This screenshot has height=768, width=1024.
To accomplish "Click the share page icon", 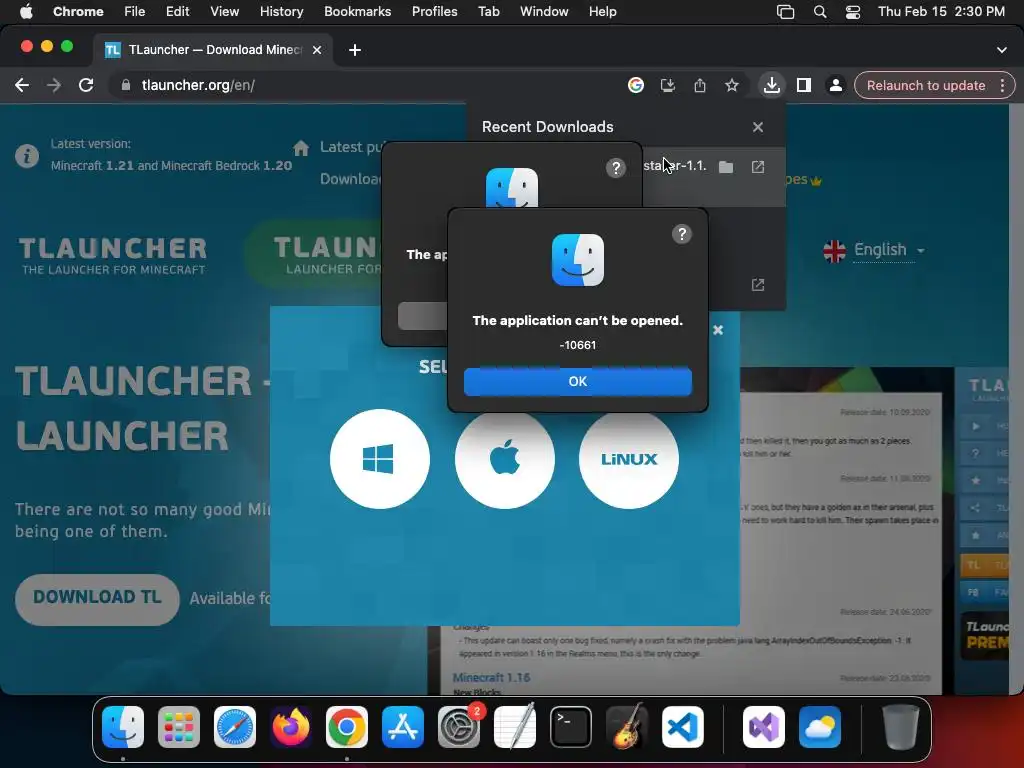I will (x=699, y=86).
